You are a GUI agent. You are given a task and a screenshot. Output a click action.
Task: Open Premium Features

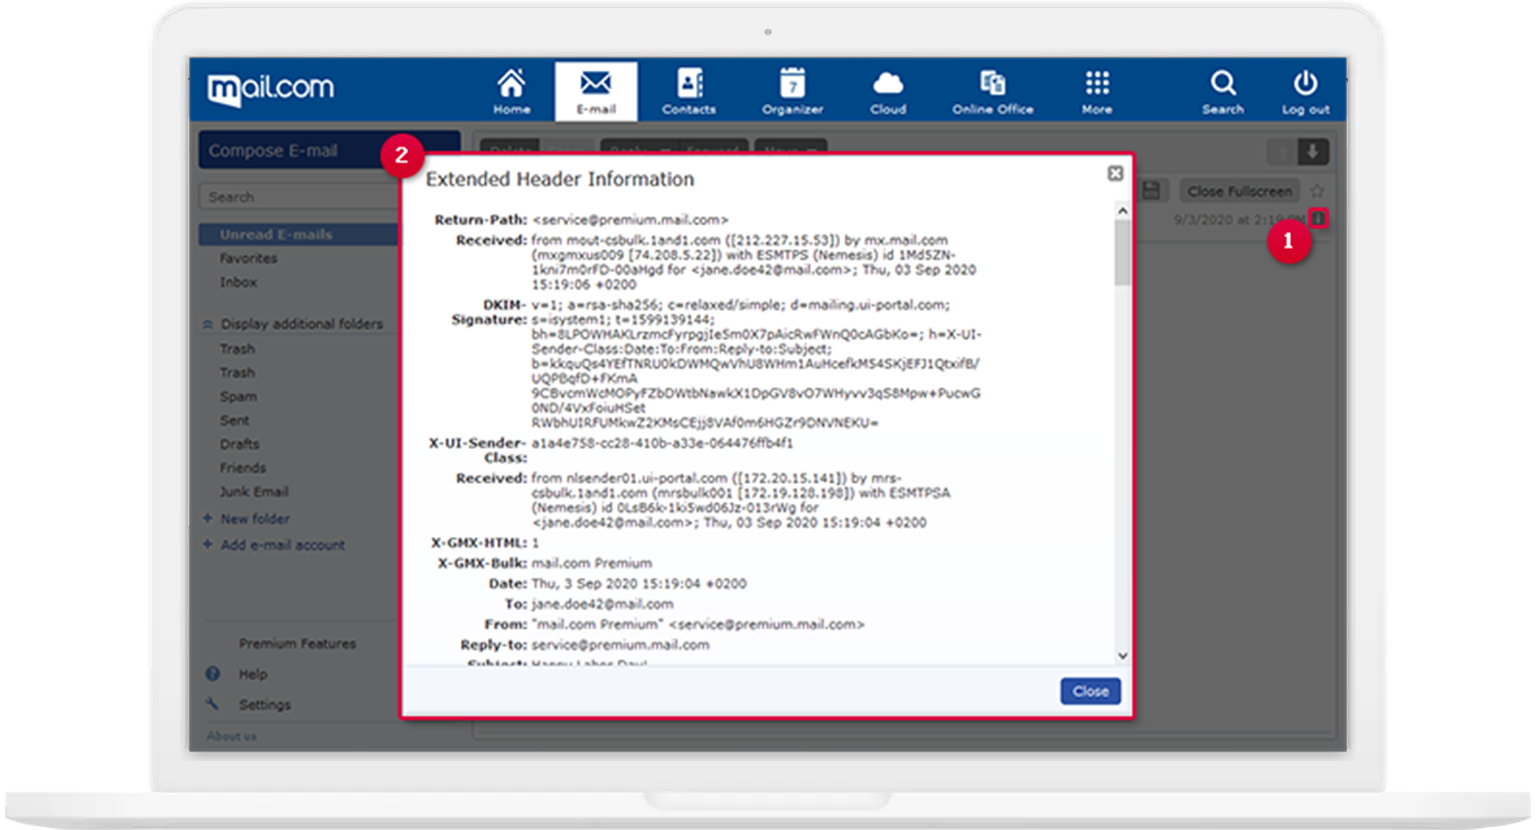tap(297, 644)
